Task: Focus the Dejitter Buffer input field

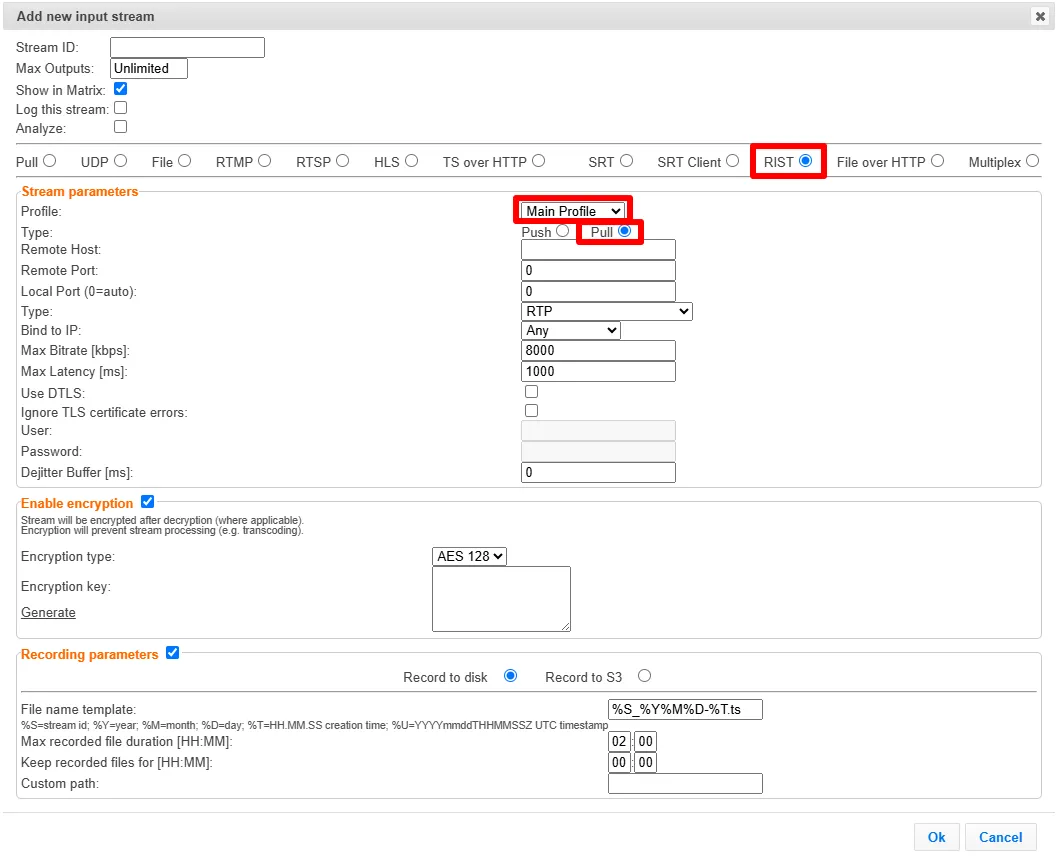Action: [x=599, y=473]
